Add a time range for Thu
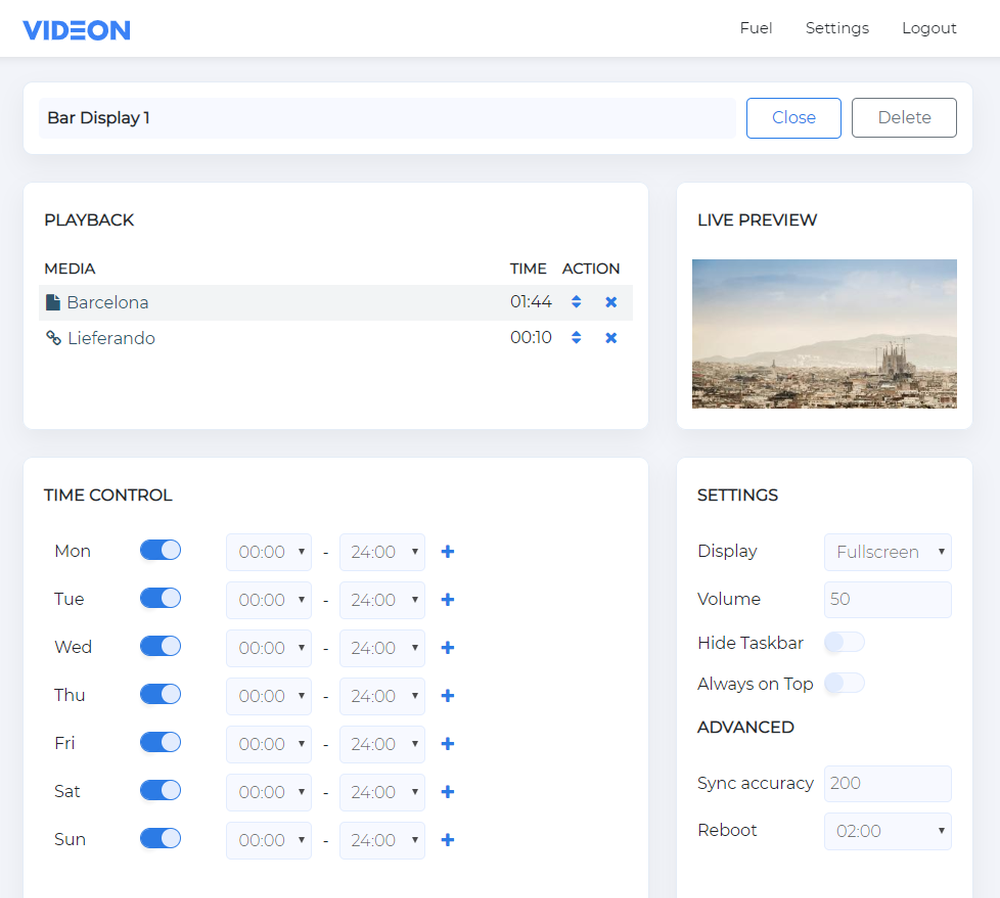Image resolution: width=1000 pixels, height=898 pixels. [x=448, y=696]
